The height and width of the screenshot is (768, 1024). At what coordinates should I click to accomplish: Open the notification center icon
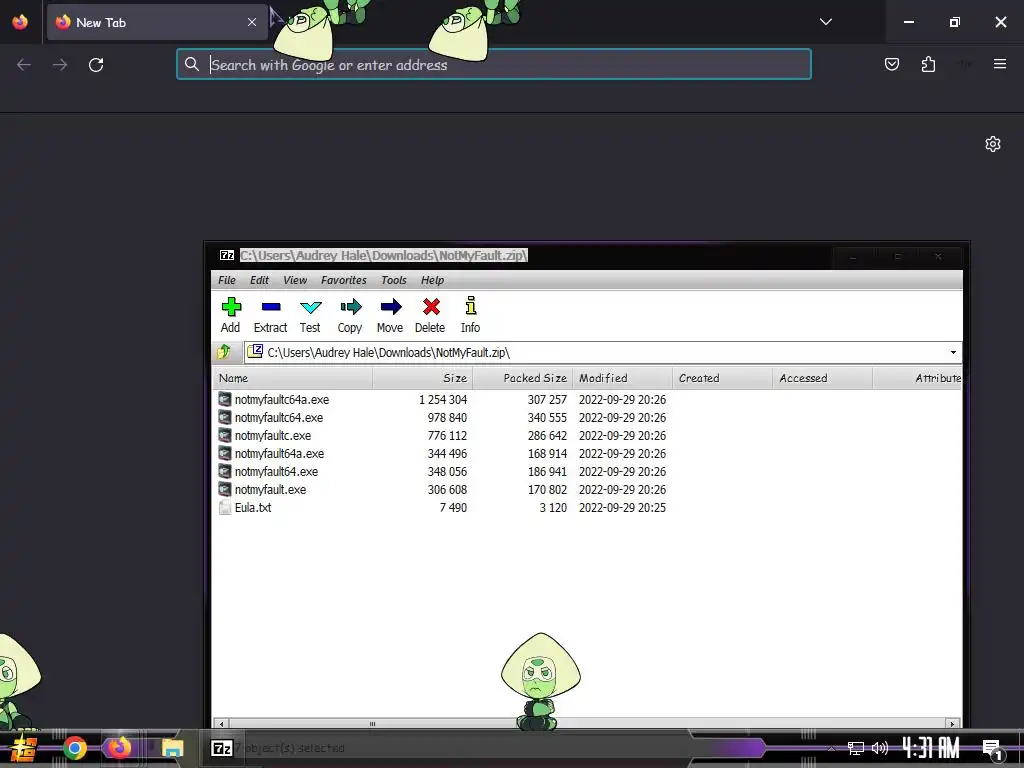click(992, 750)
